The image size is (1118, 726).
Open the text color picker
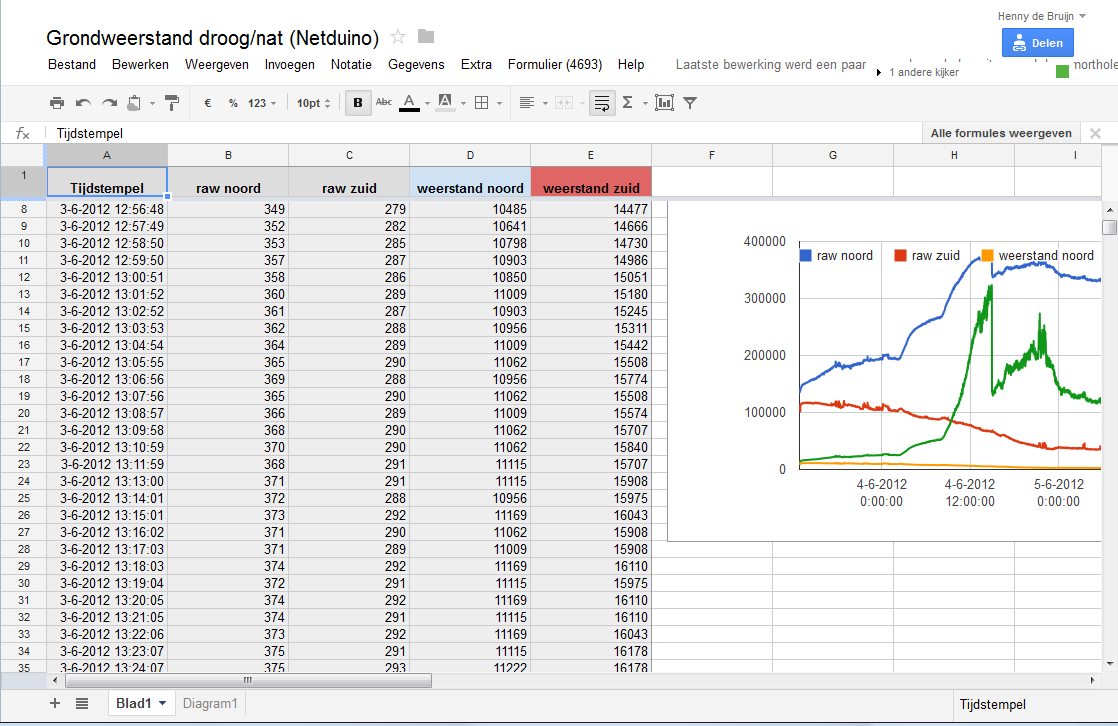(x=411, y=102)
